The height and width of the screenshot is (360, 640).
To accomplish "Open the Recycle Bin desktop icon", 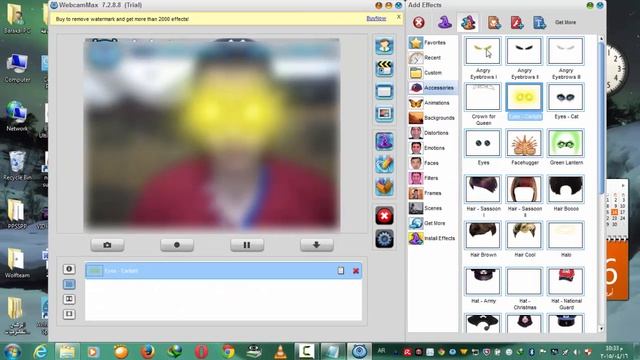I will (x=17, y=166).
